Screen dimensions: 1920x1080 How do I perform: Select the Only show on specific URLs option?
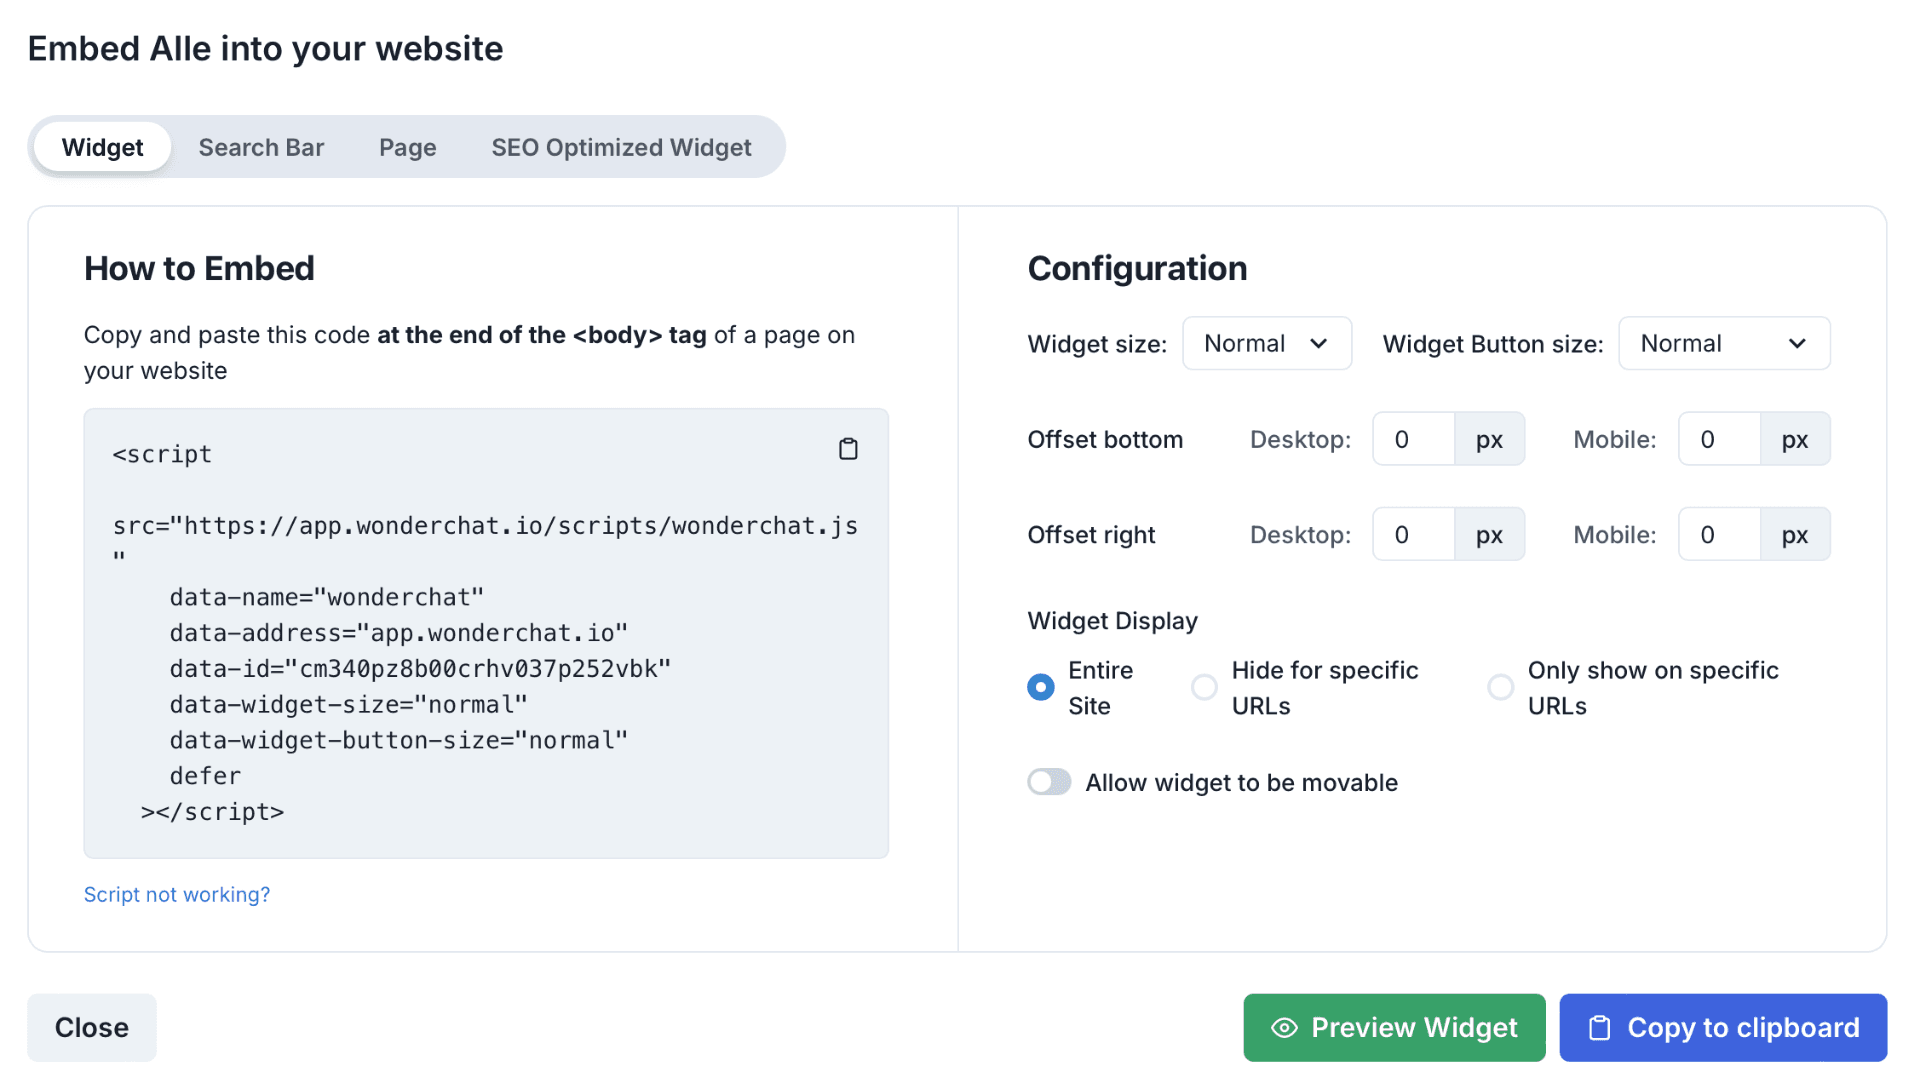(1497, 686)
